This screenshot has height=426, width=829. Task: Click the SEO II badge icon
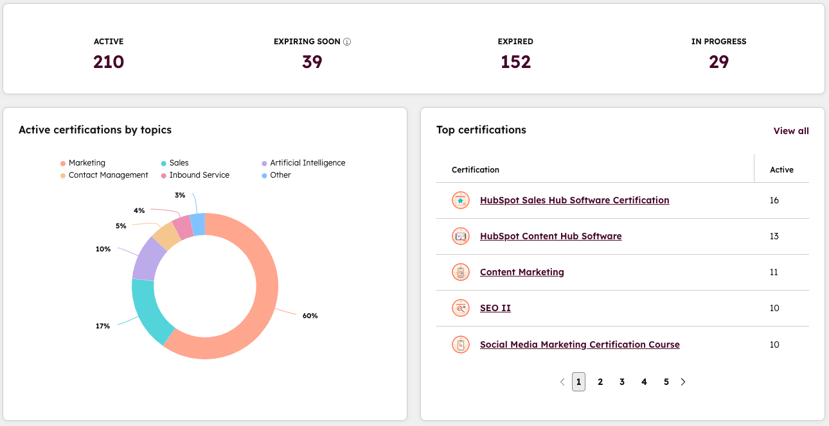461,308
